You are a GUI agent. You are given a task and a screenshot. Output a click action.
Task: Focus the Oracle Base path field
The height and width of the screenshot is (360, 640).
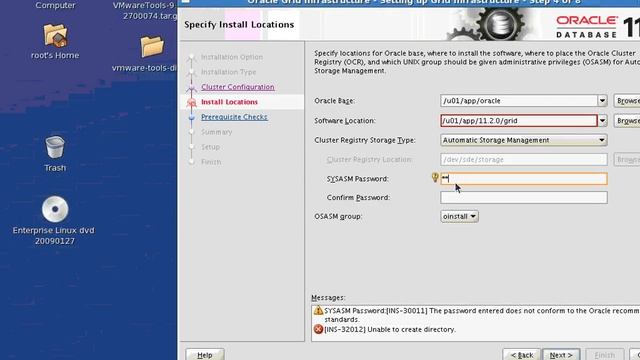519,101
